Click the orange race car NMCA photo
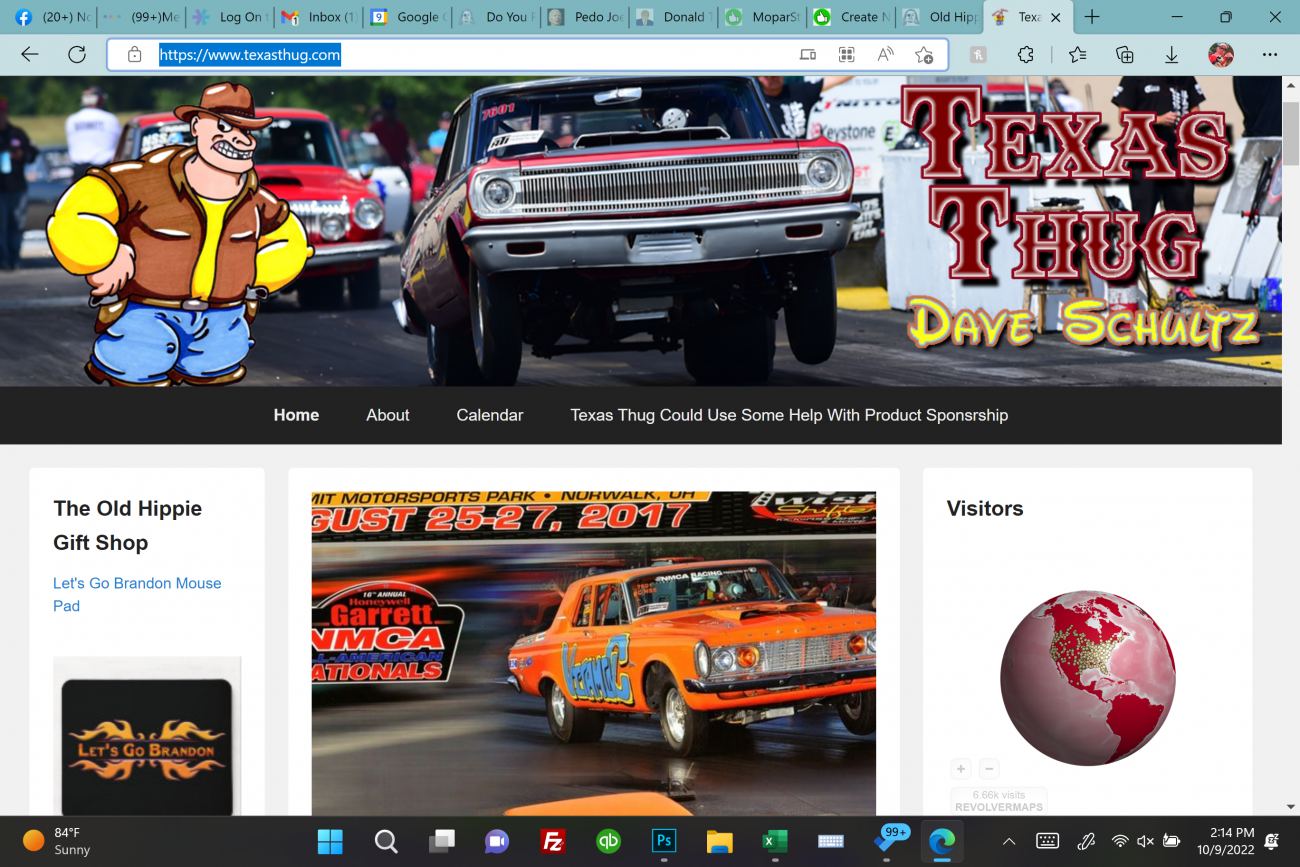Screen dimensions: 1300x867 click(594, 654)
